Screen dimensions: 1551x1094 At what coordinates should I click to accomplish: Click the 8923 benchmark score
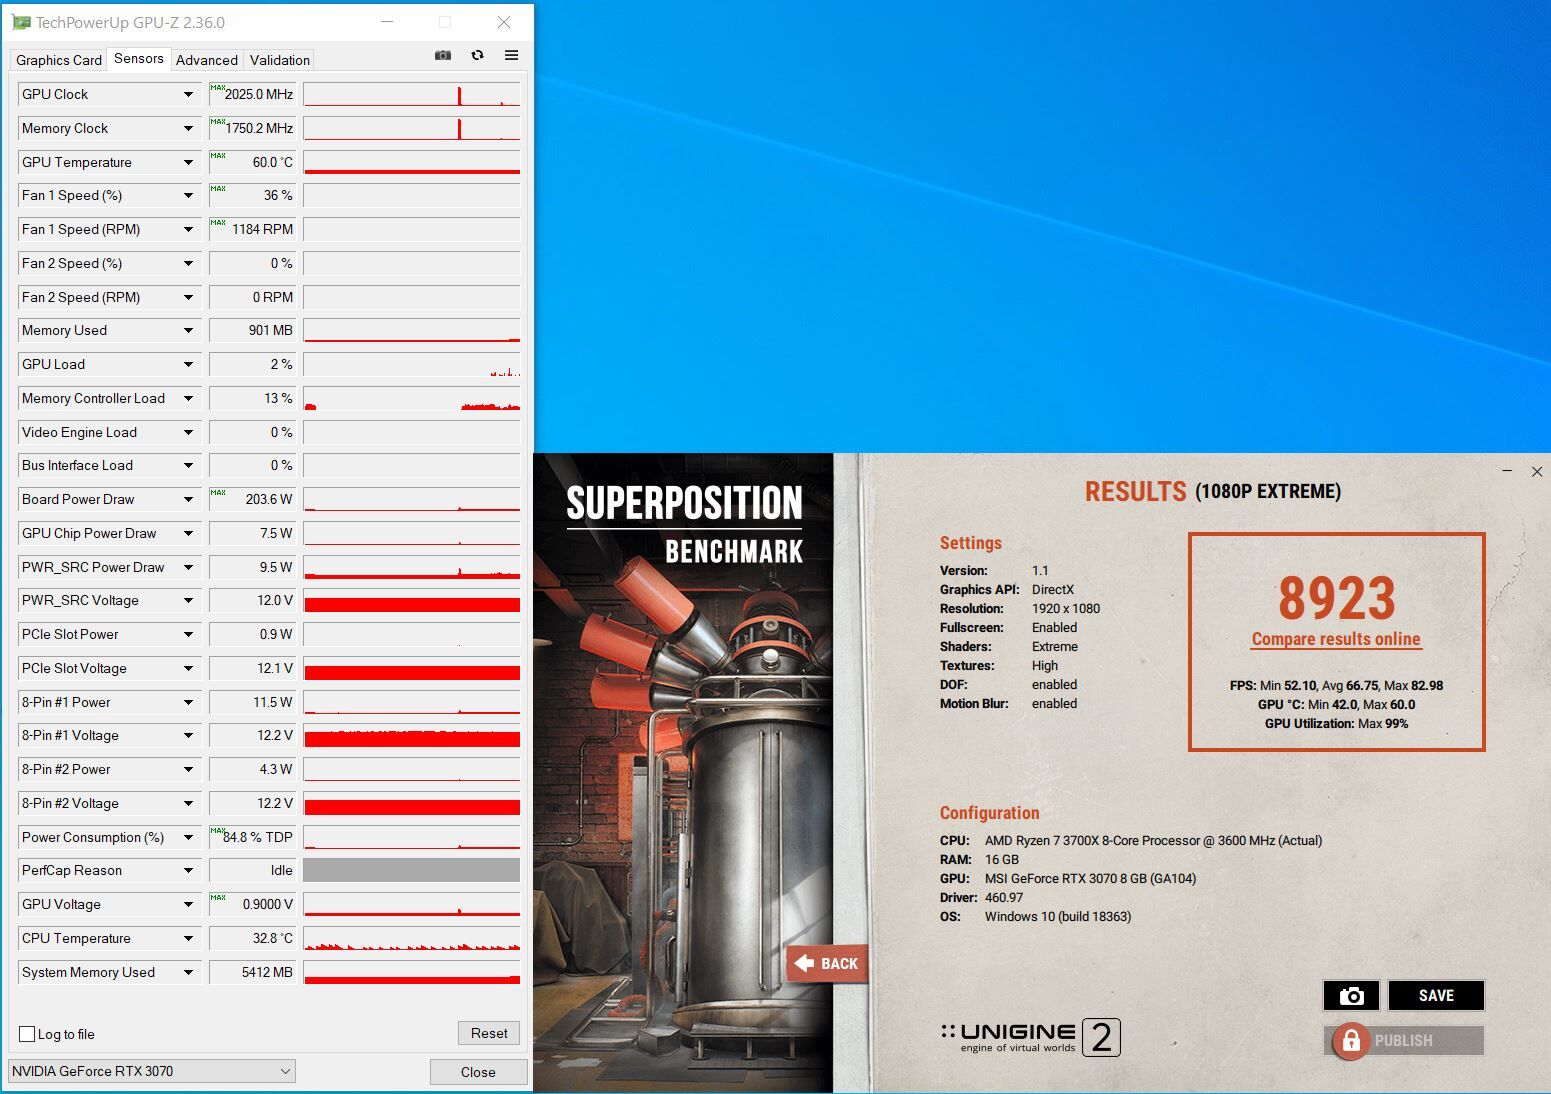tap(1337, 598)
